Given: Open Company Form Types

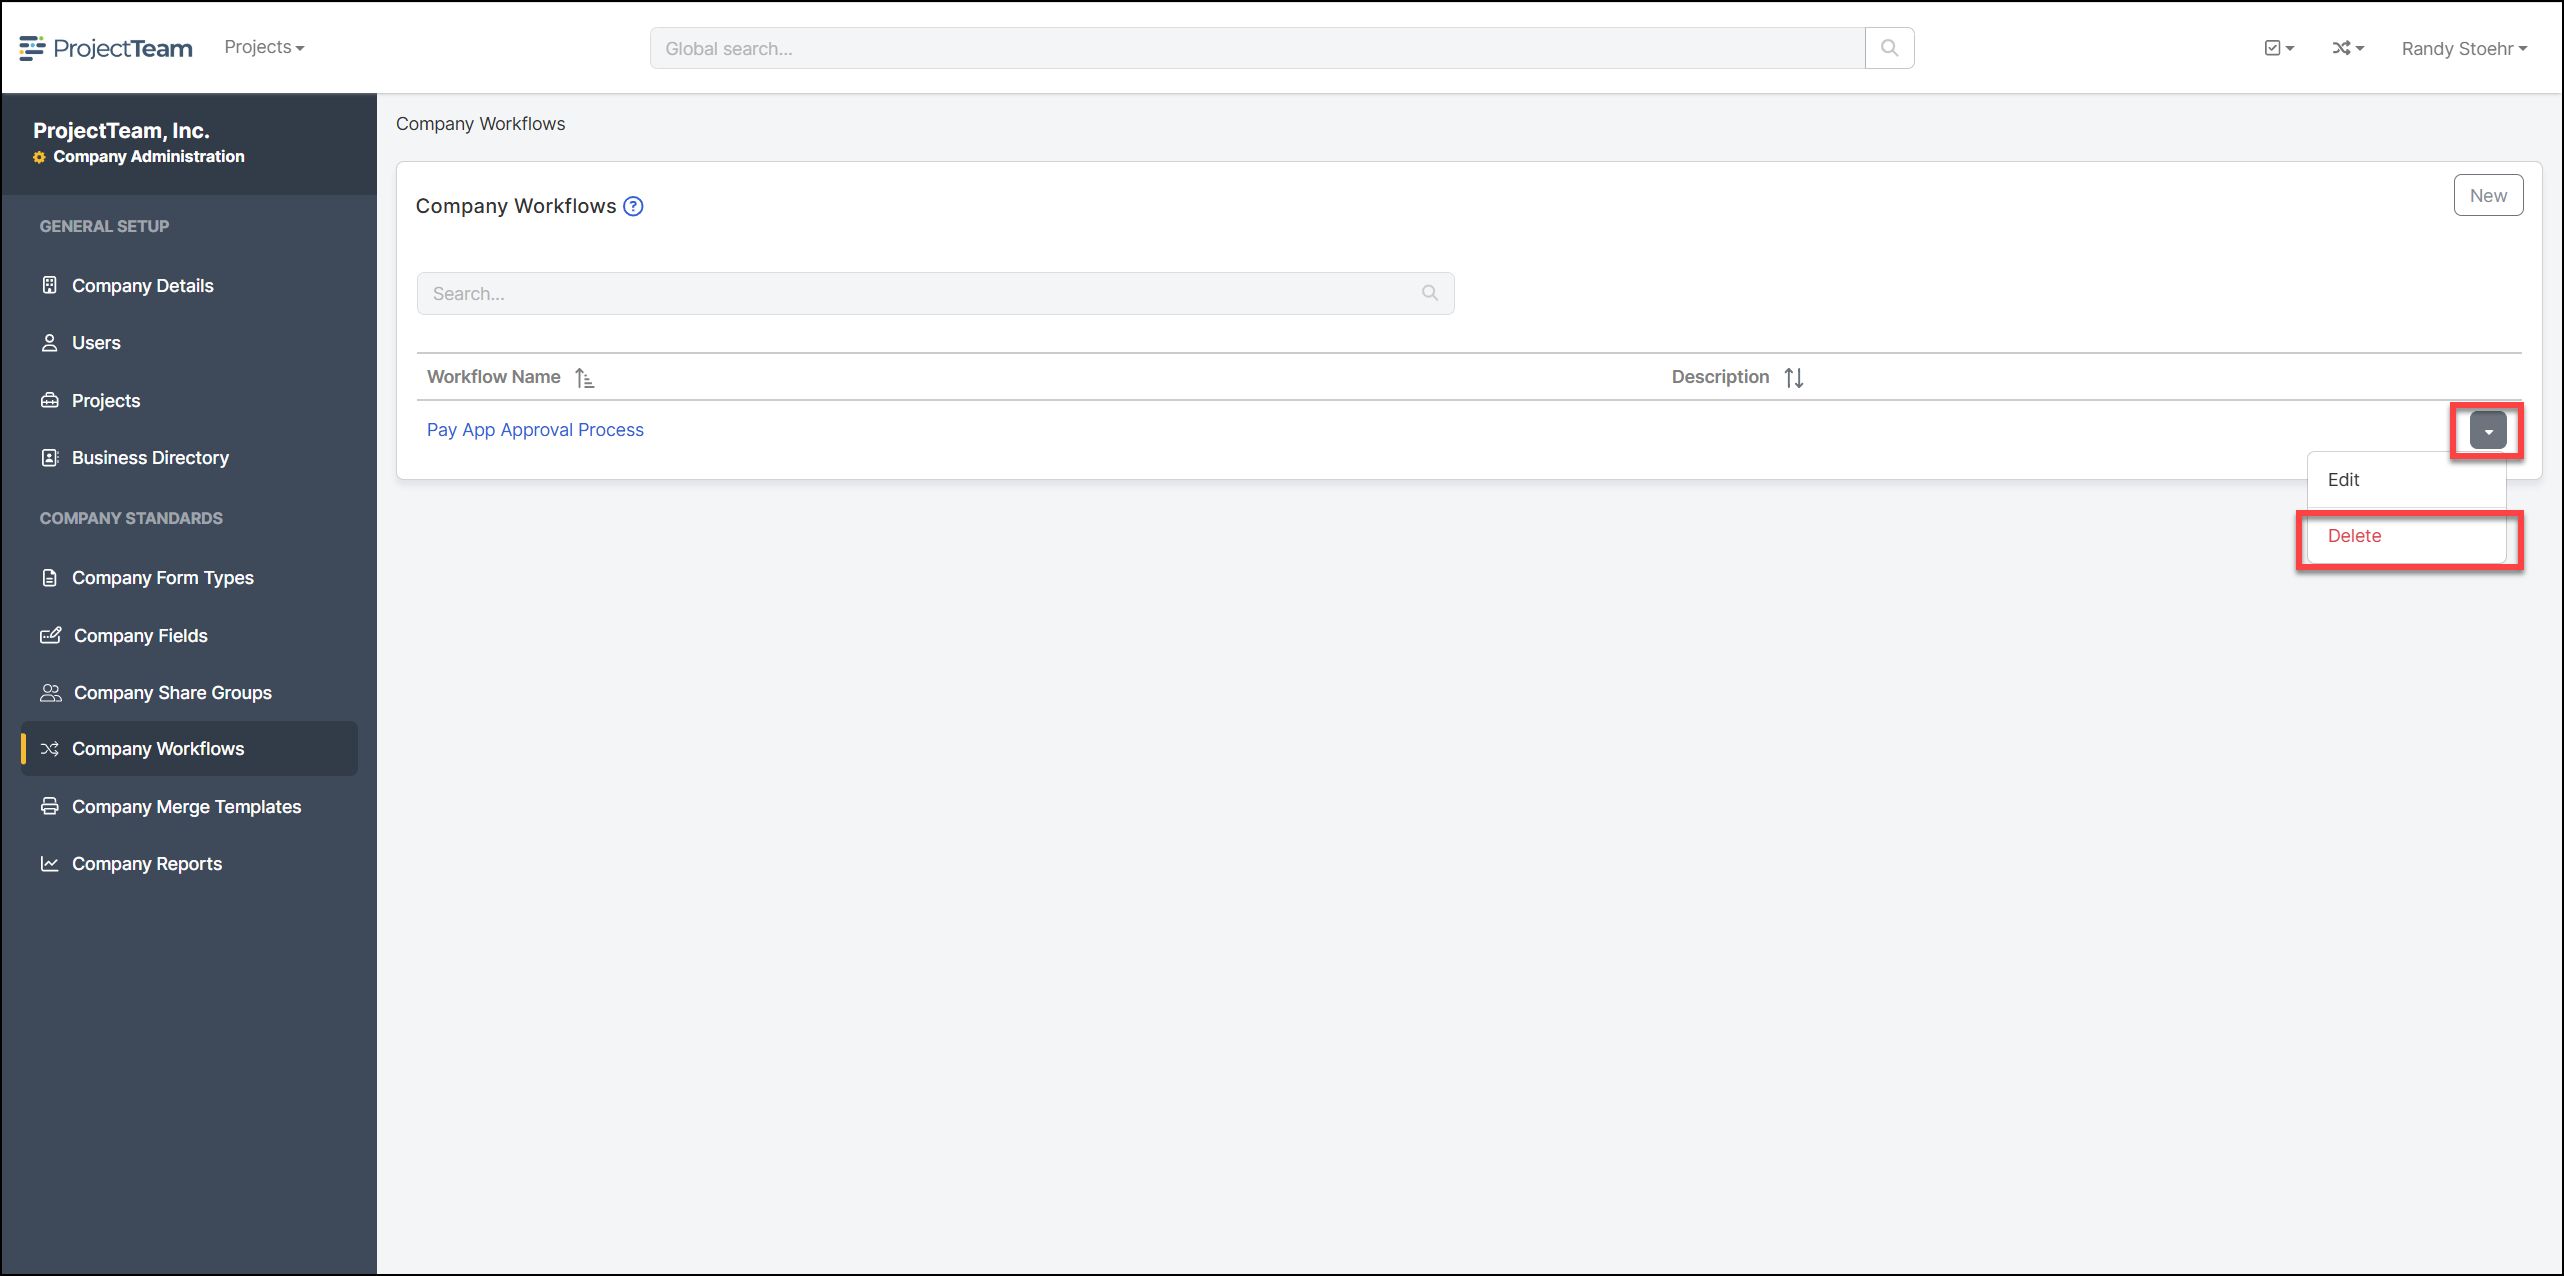Looking at the screenshot, I should 162,577.
